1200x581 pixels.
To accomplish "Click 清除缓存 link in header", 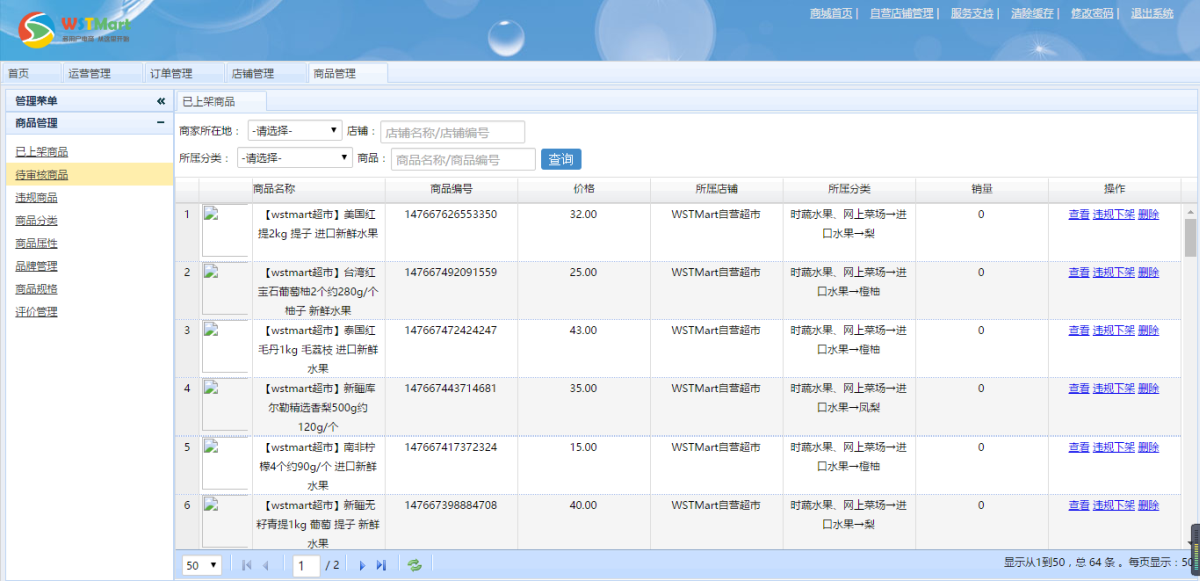I will click(x=1032, y=13).
